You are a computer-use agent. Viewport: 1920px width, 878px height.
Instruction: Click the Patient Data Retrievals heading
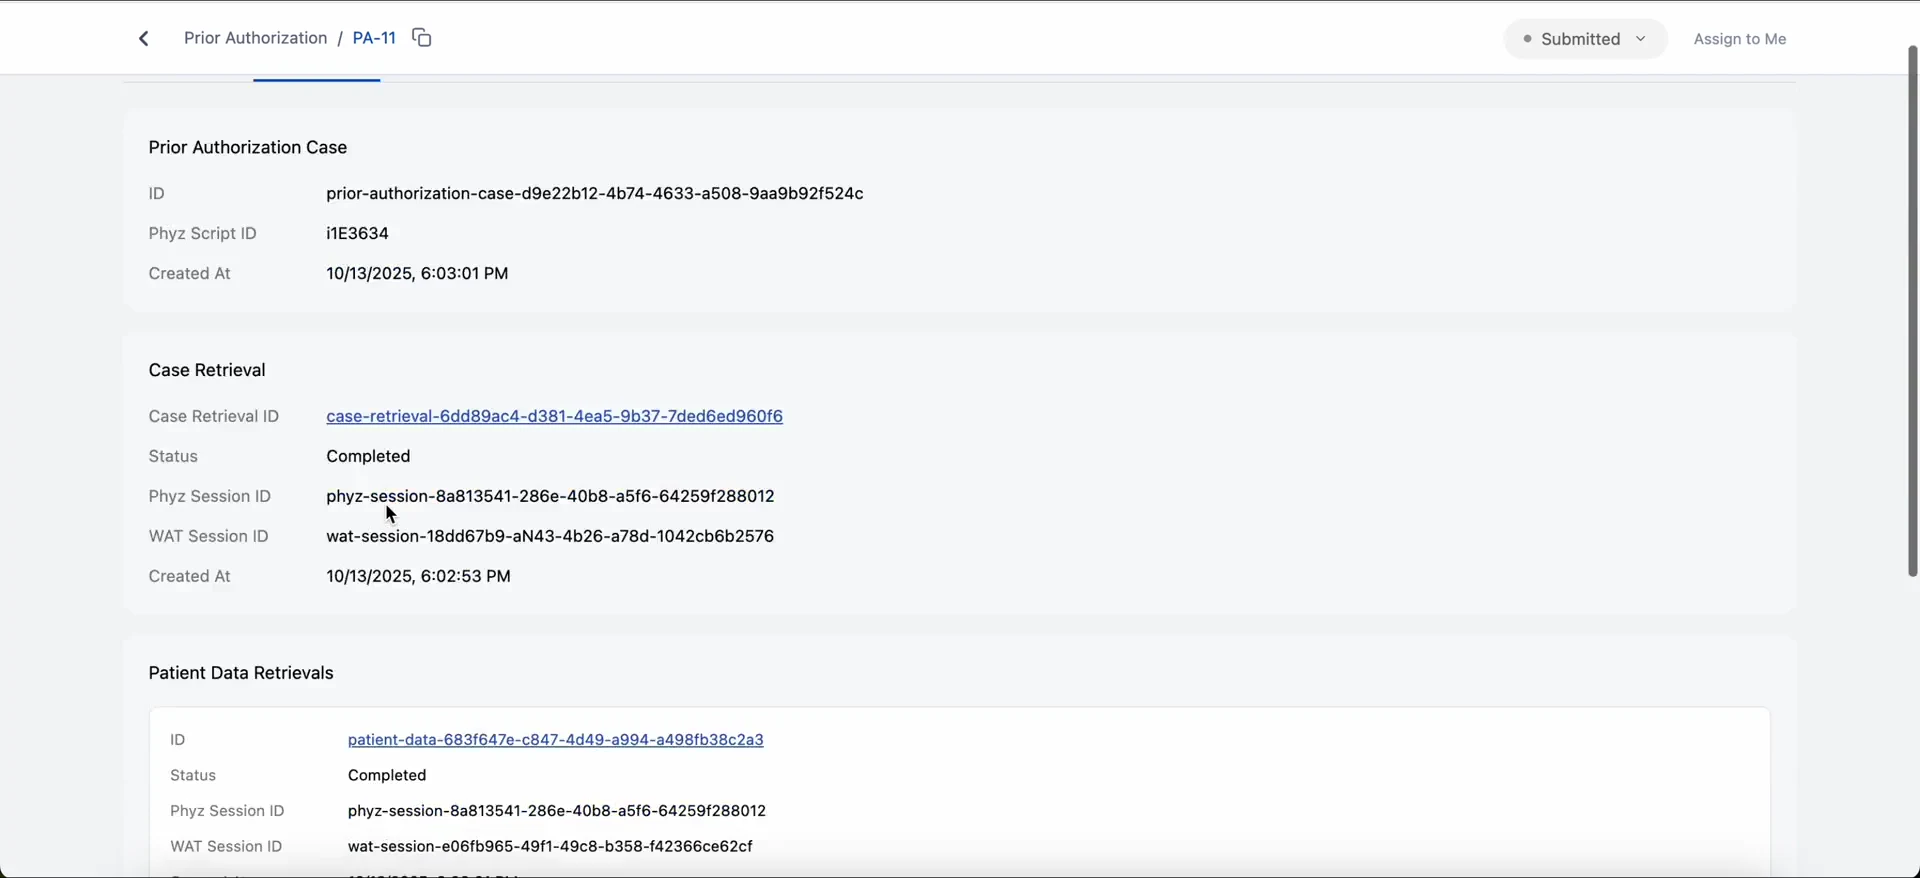pos(241,673)
